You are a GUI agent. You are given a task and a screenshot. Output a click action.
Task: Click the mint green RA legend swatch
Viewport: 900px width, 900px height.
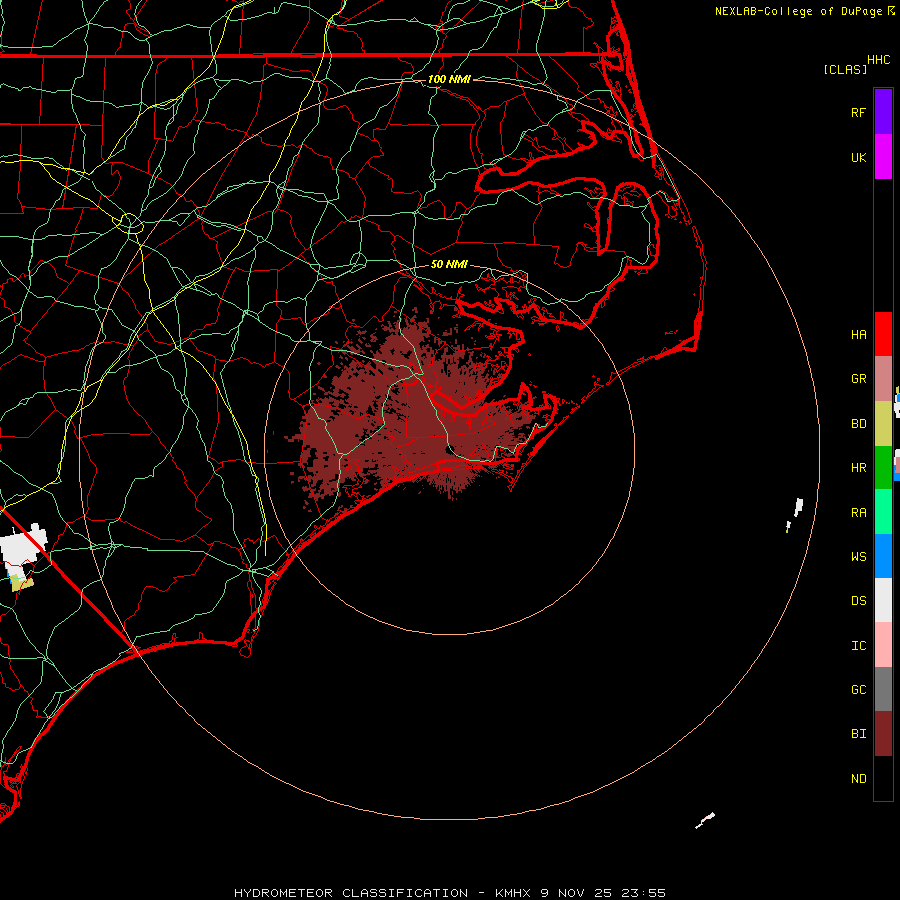coord(883,512)
